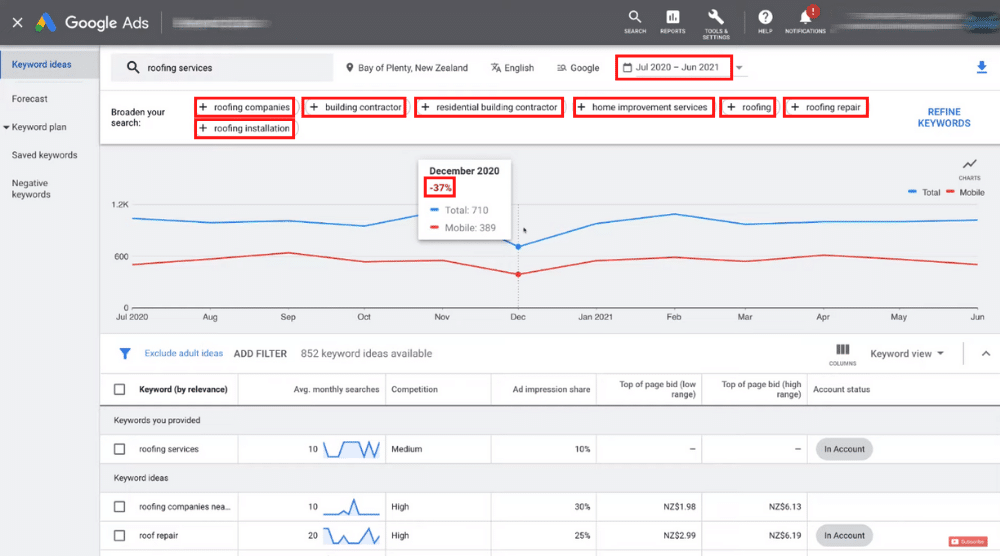Image resolution: width=1000 pixels, height=556 pixels.
Task: Tick the 'roofing services' row checkbox
Action: pos(119,449)
